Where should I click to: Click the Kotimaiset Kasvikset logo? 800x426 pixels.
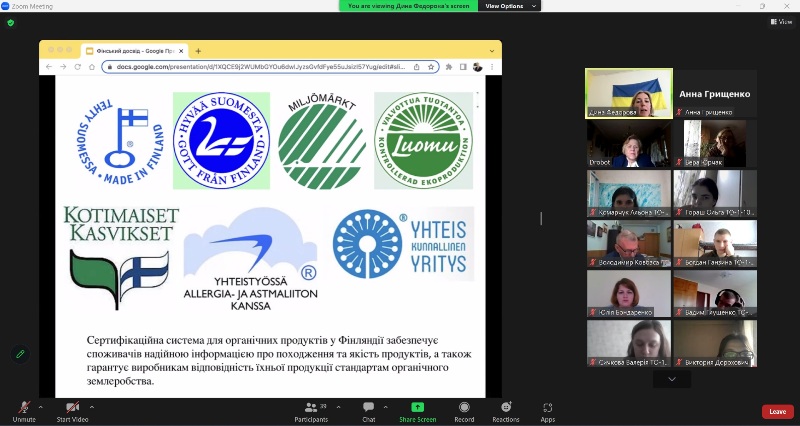coord(121,258)
